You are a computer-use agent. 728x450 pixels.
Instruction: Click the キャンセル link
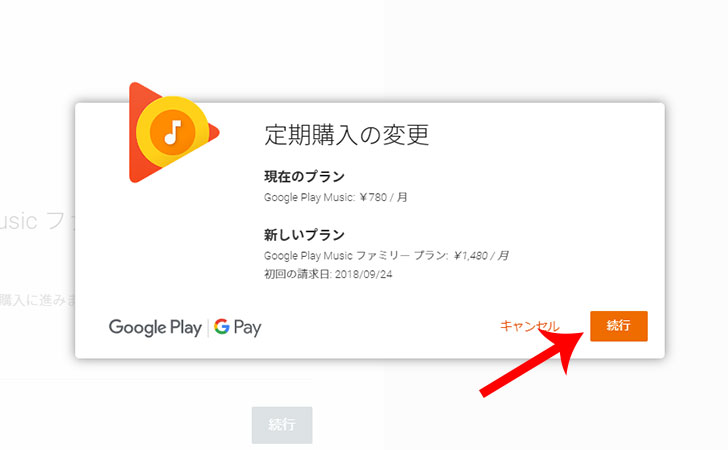[x=529, y=326]
